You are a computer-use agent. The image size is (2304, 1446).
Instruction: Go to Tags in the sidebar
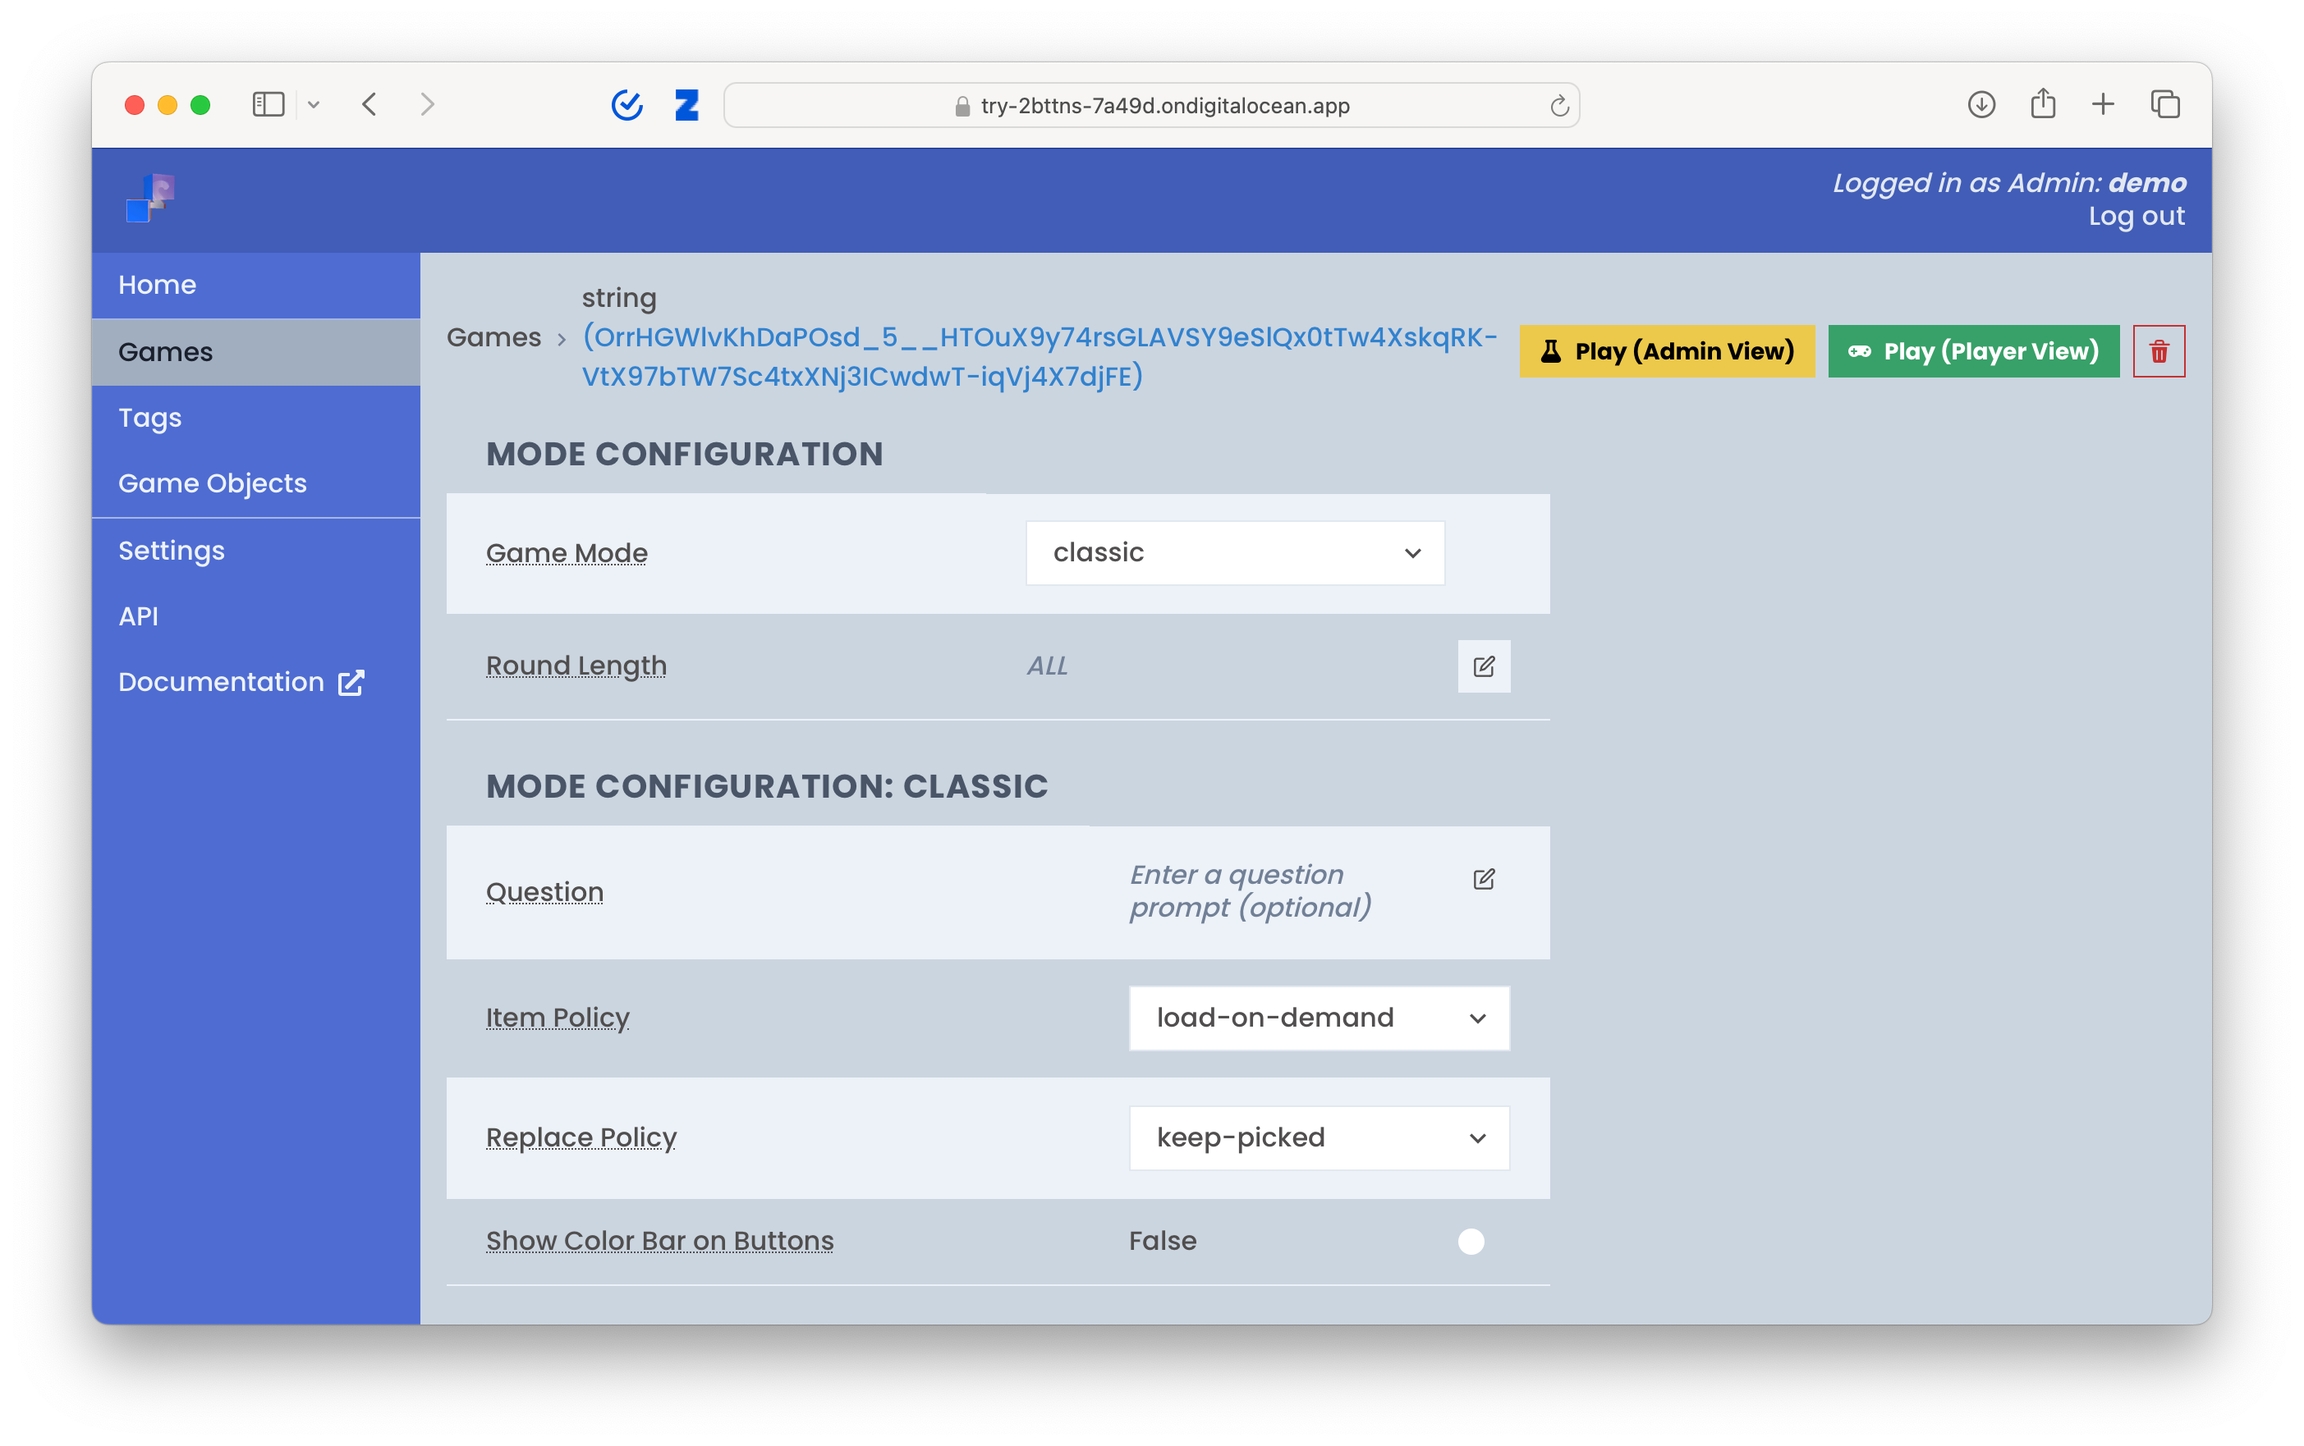click(150, 418)
